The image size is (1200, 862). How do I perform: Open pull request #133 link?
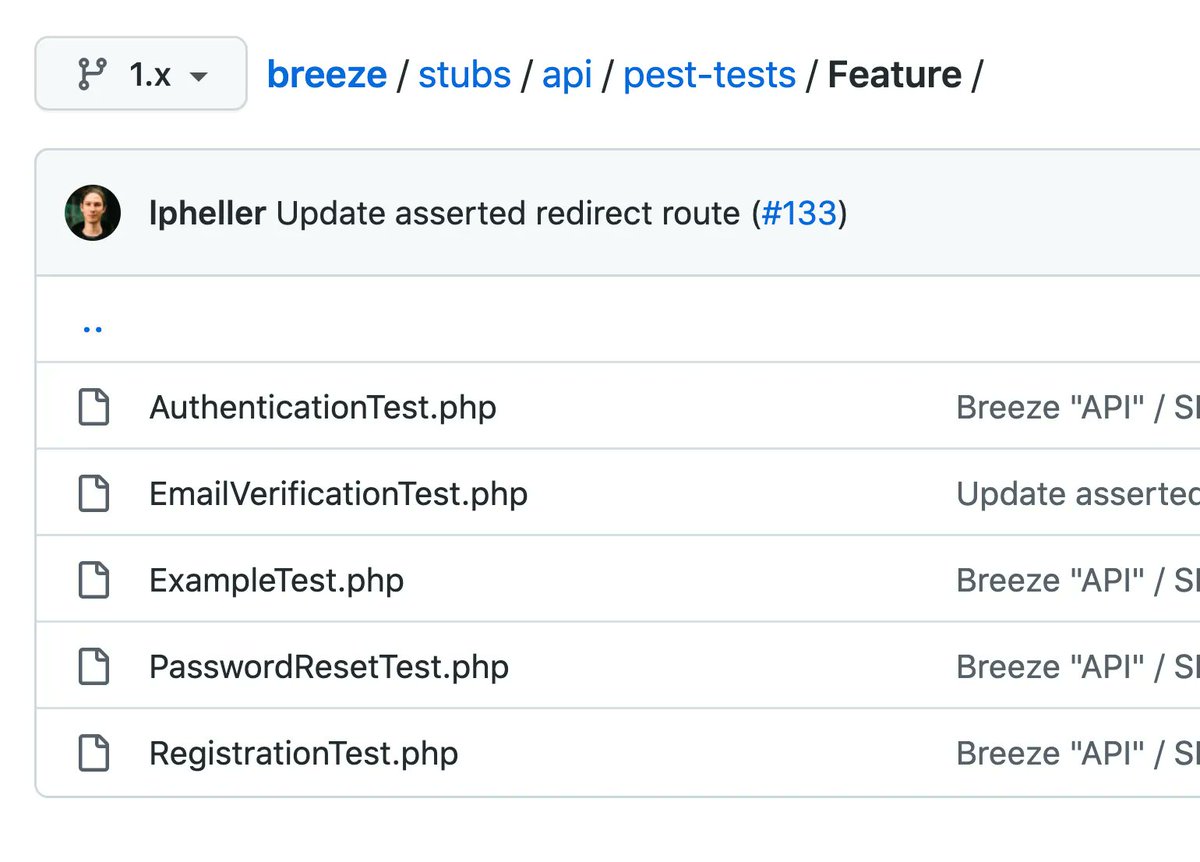tap(799, 213)
